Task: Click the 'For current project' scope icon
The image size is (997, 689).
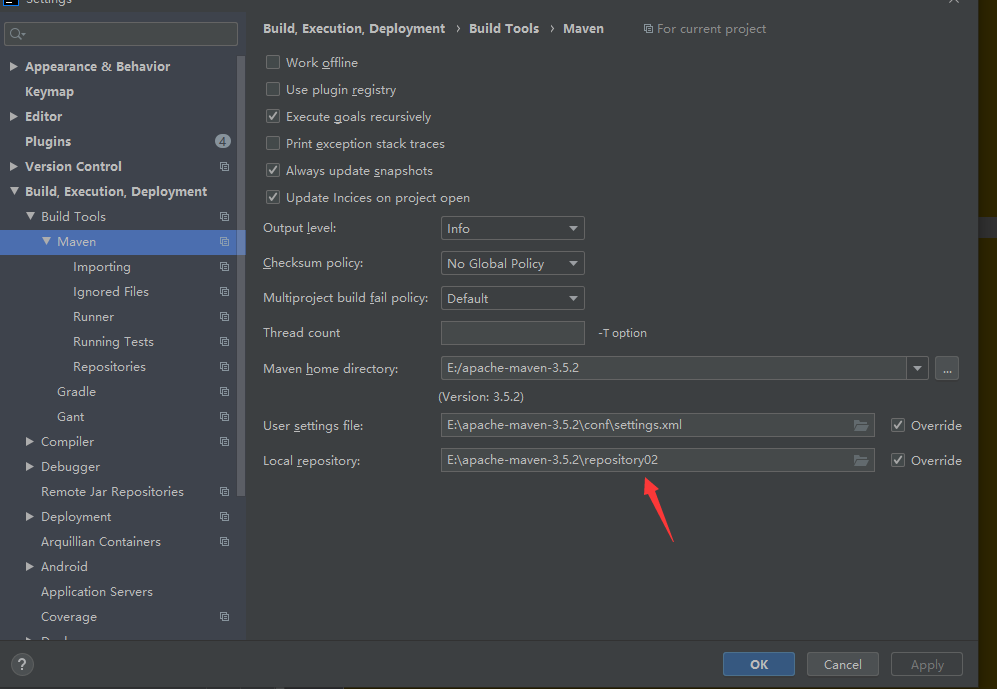Action: coord(650,28)
